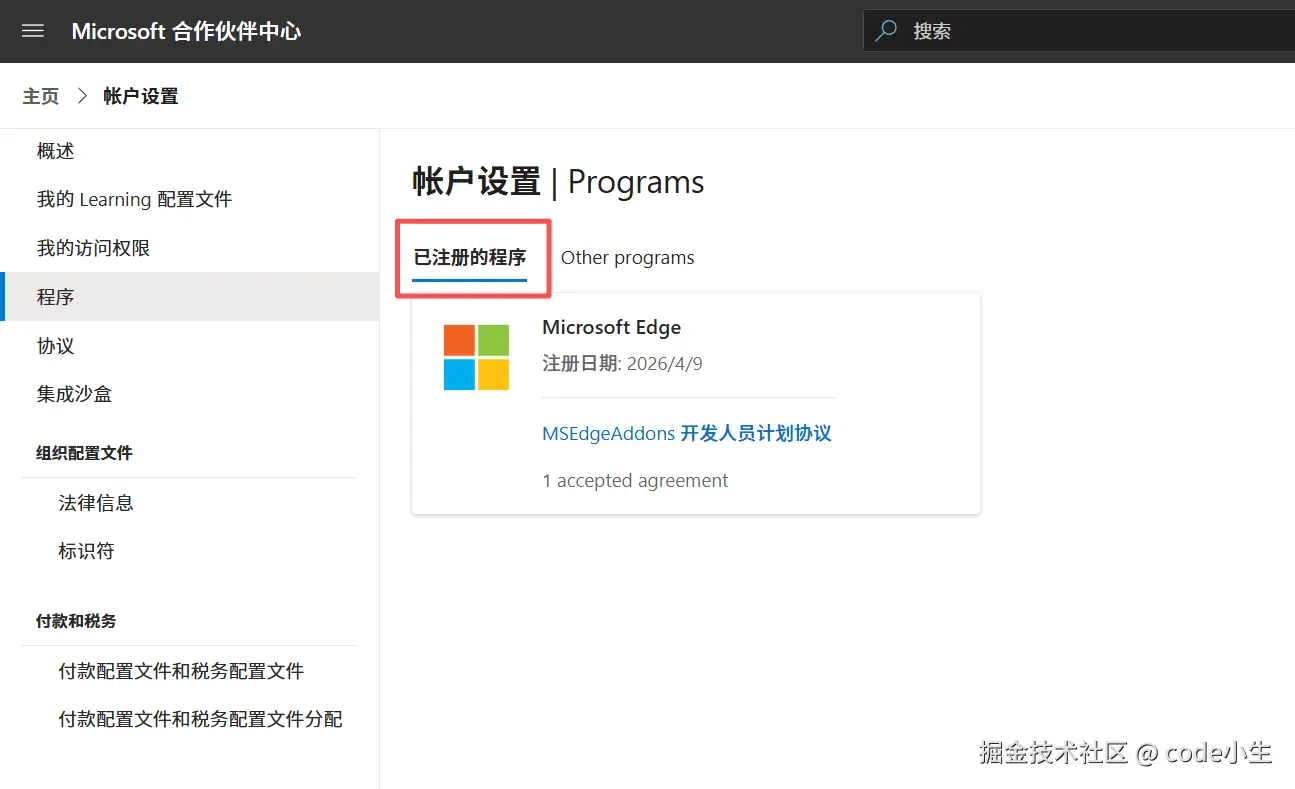The height and width of the screenshot is (789, 1295).
Task: Click 1 accepted agreement text
Action: click(635, 481)
